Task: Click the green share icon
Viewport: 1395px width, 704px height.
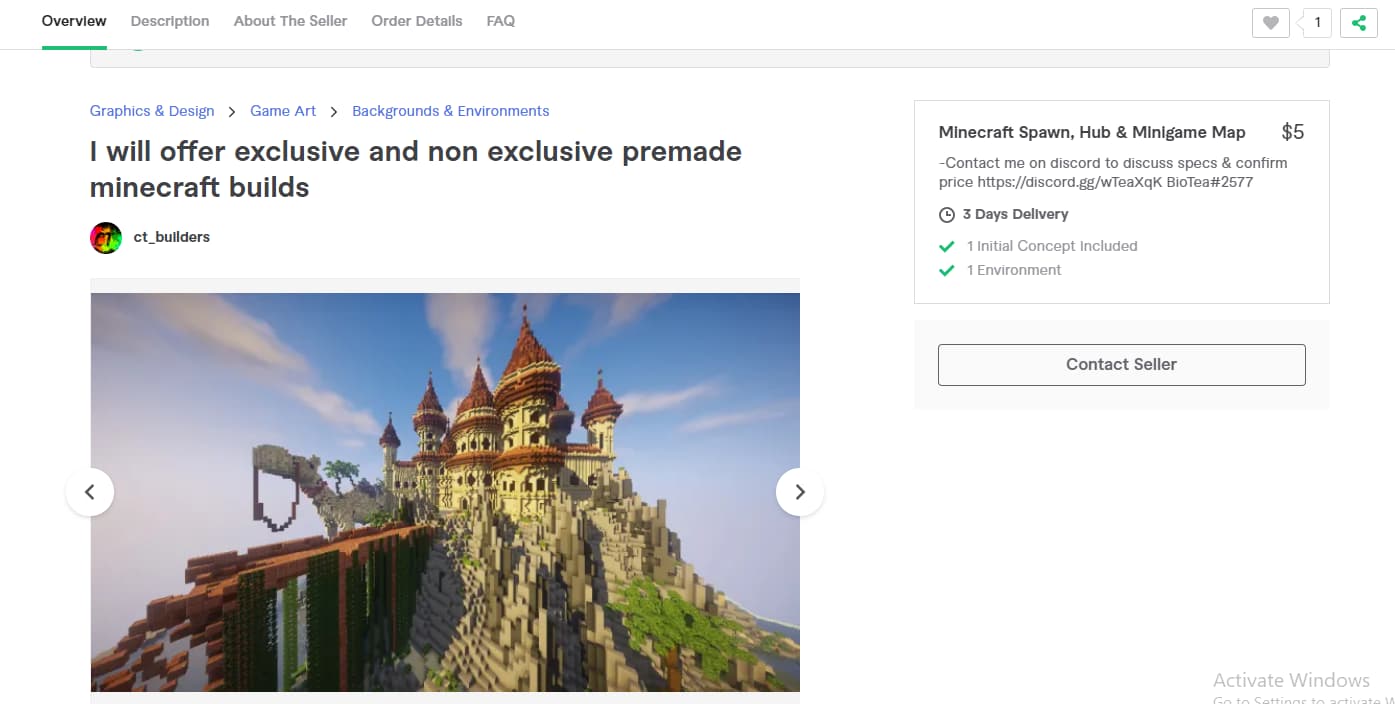Action: [1358, 23]
